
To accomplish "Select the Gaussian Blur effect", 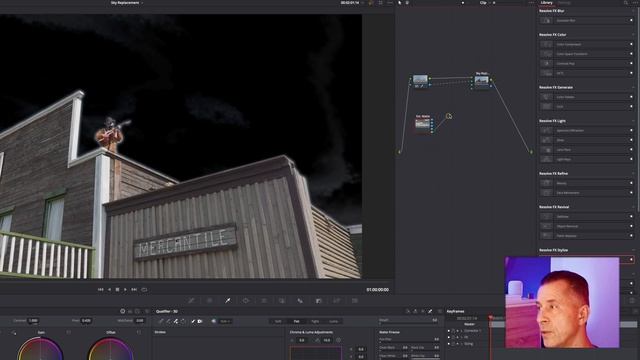I will 586,20.
